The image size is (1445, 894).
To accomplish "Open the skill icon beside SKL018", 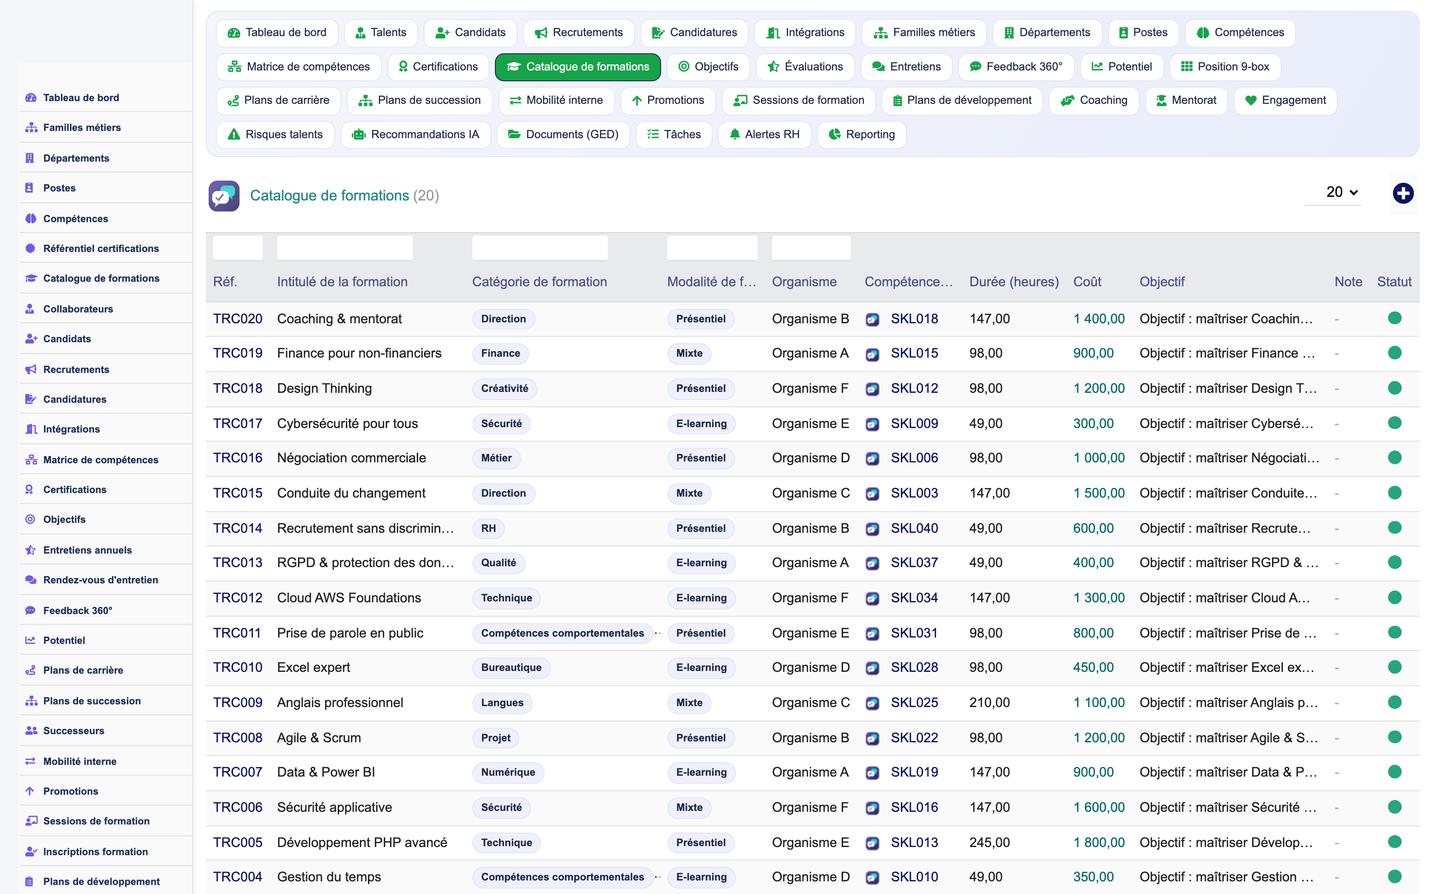I will pyautogui.click(x=872, y=319).
